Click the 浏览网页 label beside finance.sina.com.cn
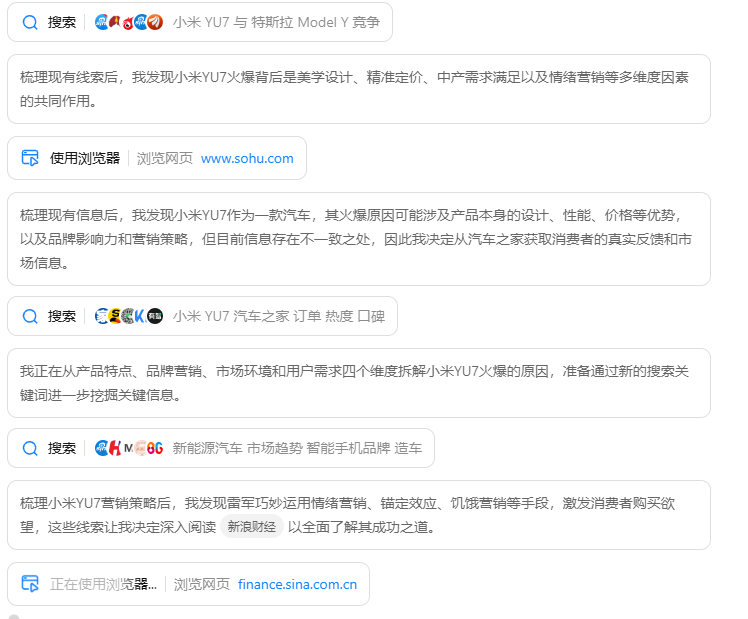Viewport: 748px width, 619px height. point(202,584)
